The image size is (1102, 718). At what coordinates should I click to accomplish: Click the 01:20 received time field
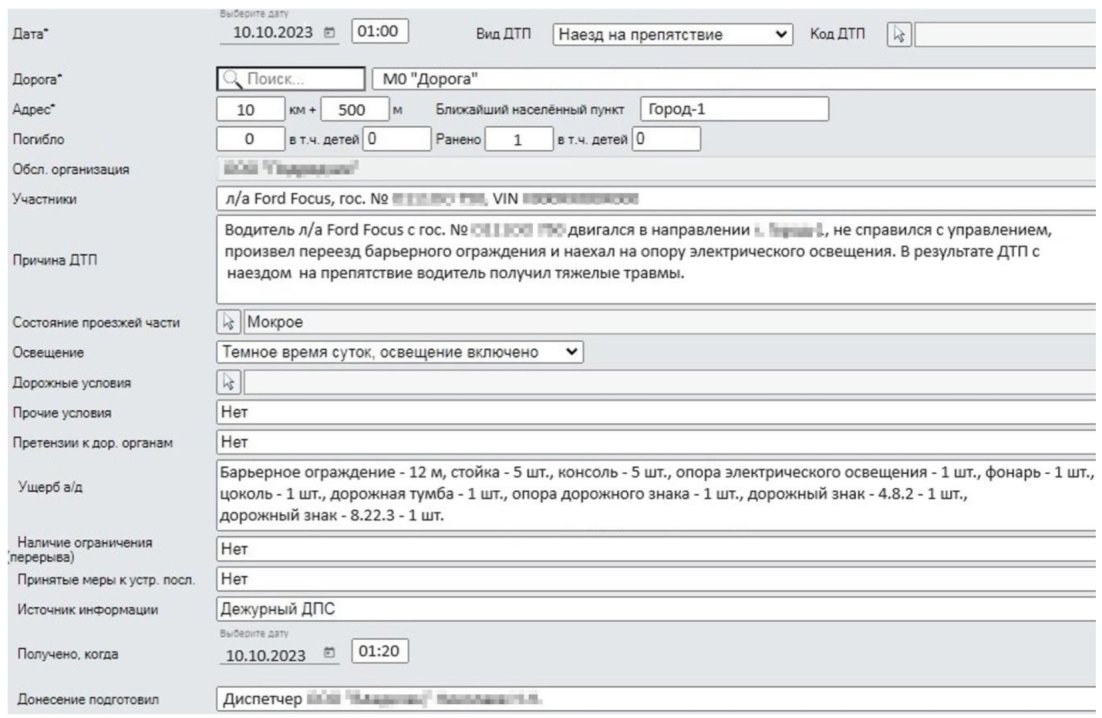pos(380,651)
